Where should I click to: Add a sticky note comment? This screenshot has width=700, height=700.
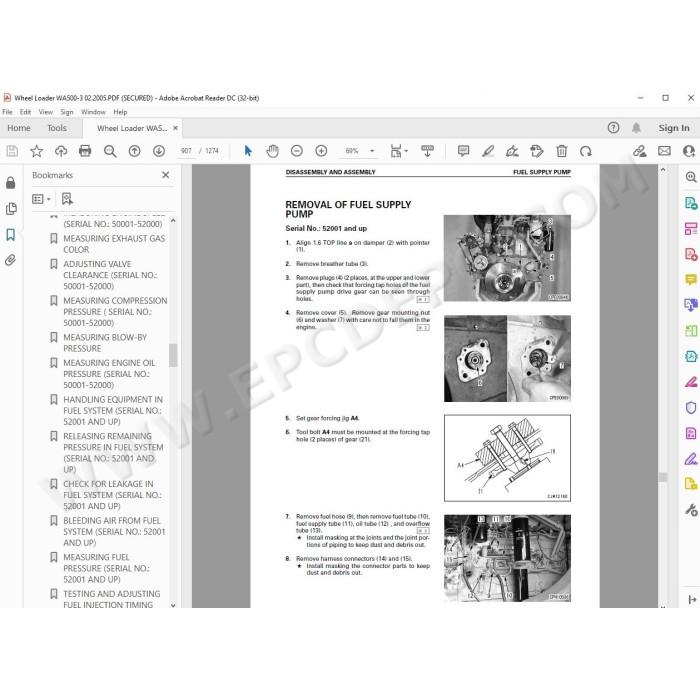tap(463, 151)
